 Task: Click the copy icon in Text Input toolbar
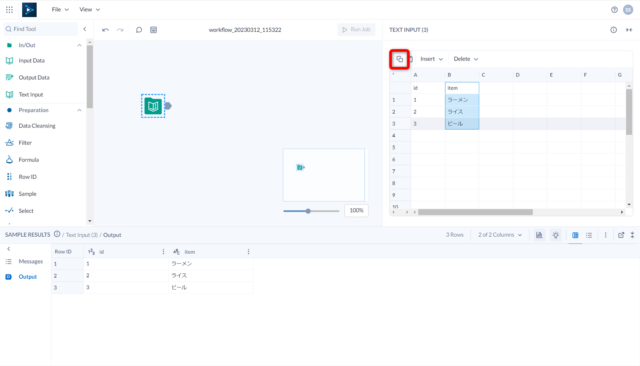point(400,59)
